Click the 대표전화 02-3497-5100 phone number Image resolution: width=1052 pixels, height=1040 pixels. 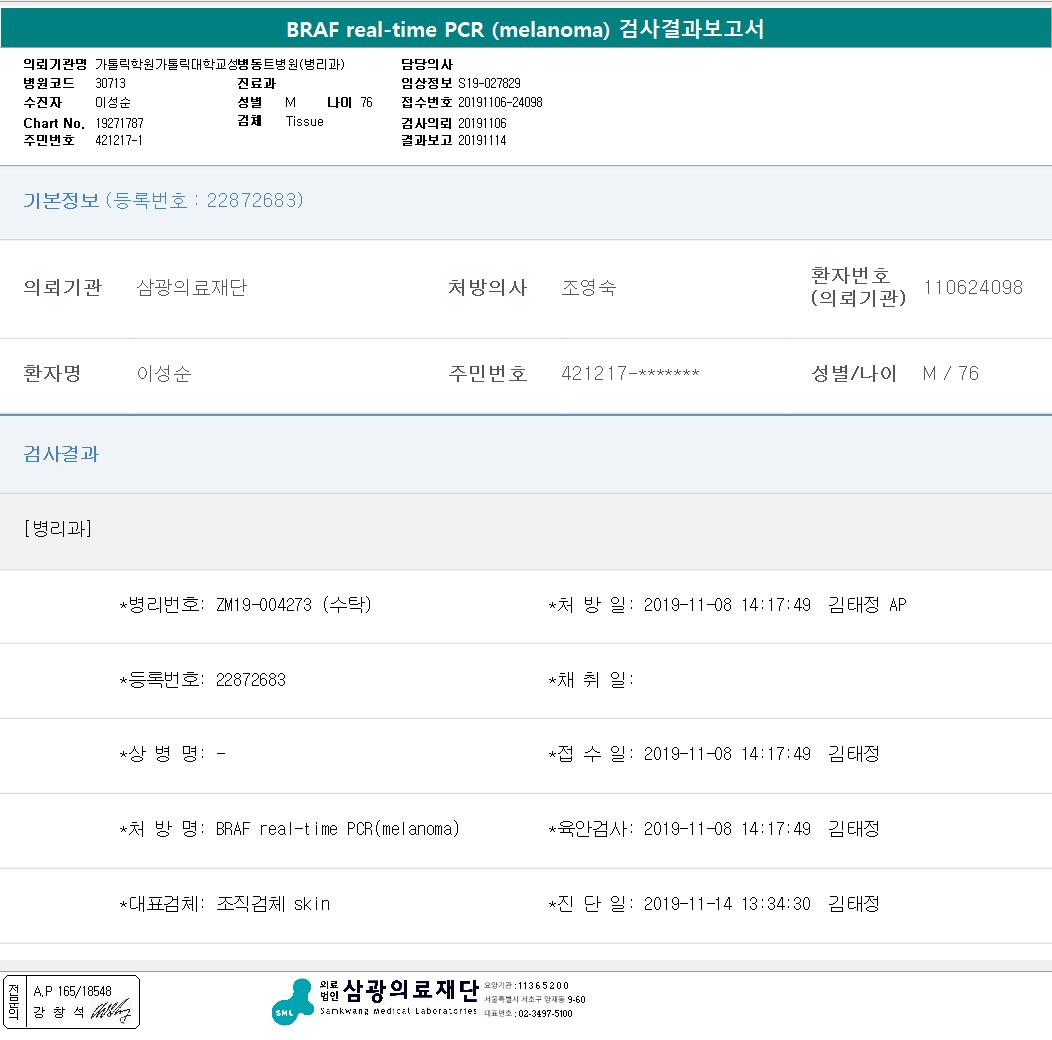tap(543, 1013)
